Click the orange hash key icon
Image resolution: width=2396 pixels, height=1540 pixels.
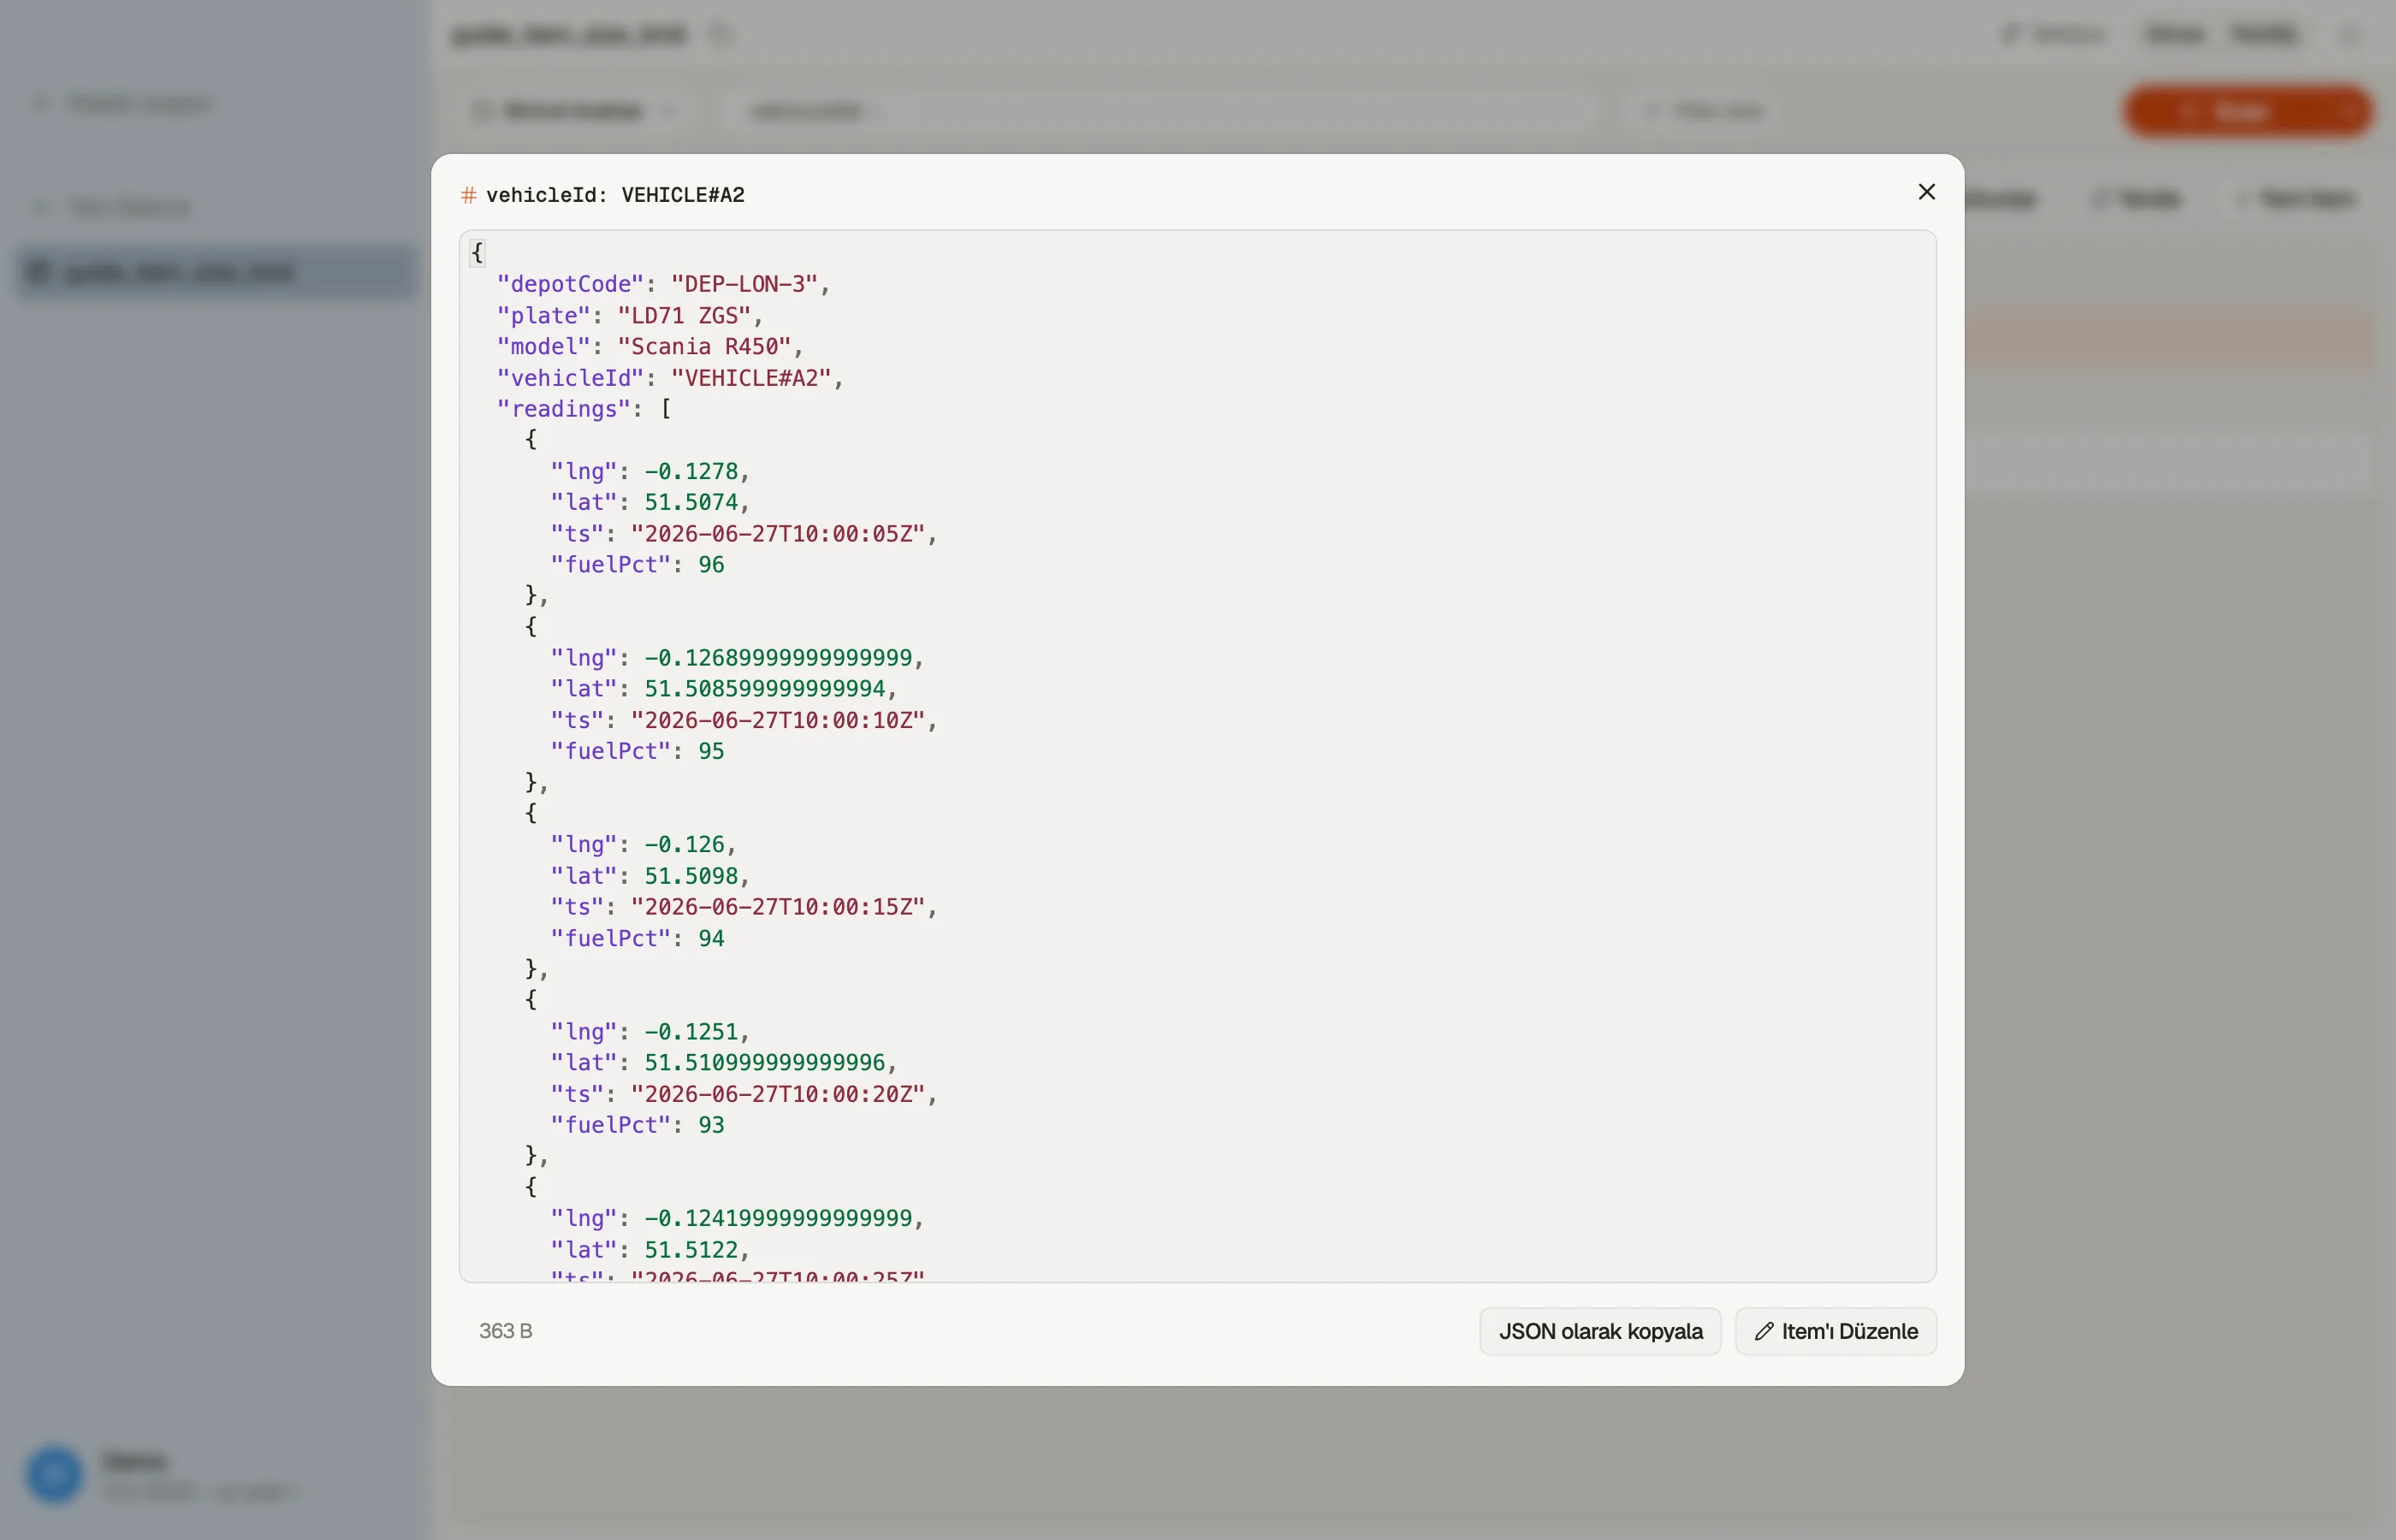(x=468, y=195)
